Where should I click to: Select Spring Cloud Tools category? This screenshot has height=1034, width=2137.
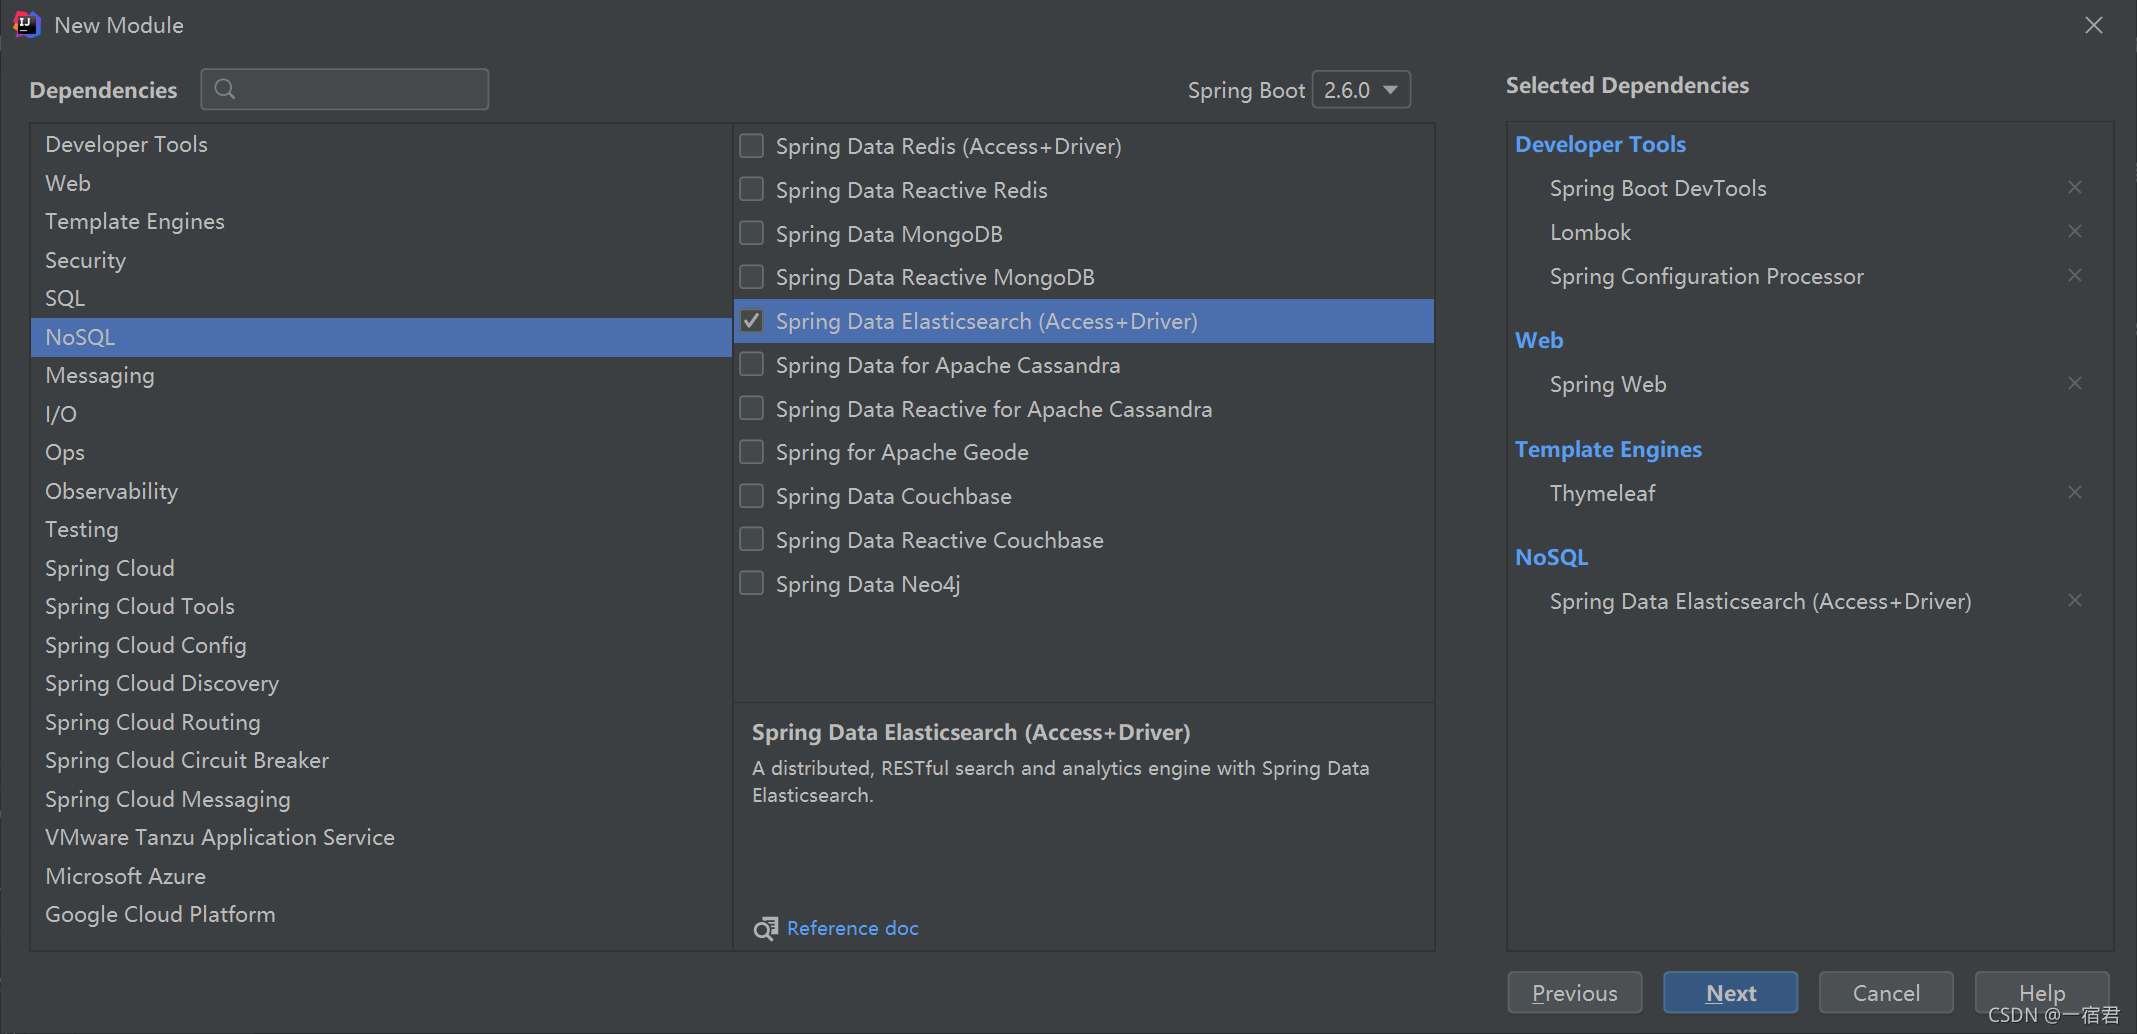pyautogui.click(x=381, y=607)
